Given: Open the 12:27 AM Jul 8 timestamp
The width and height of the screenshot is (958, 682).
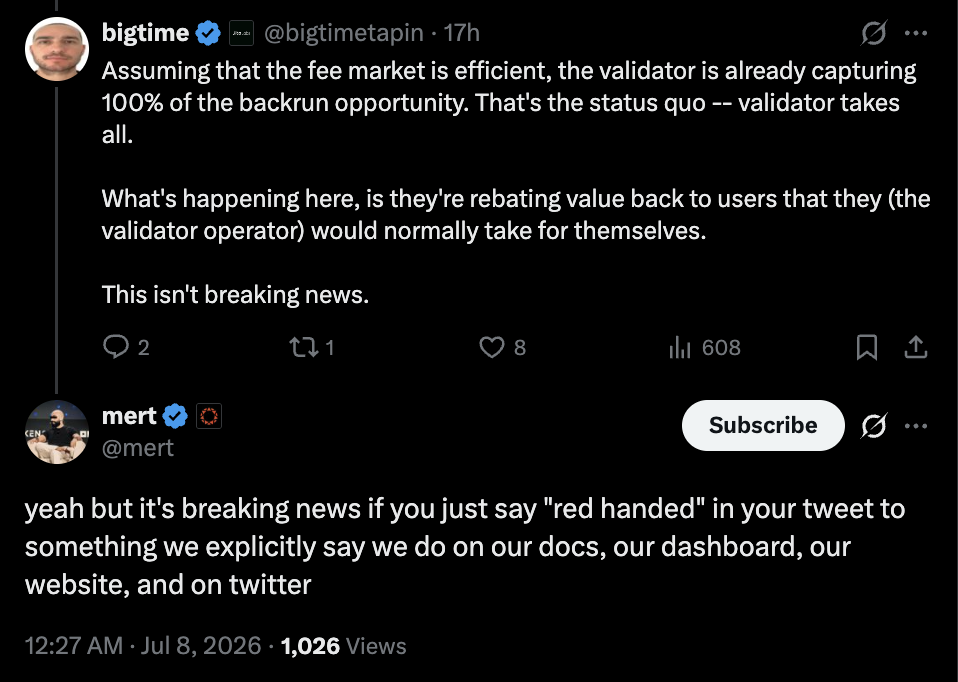Looking at the screenshot, I should [x=143, y=646].
